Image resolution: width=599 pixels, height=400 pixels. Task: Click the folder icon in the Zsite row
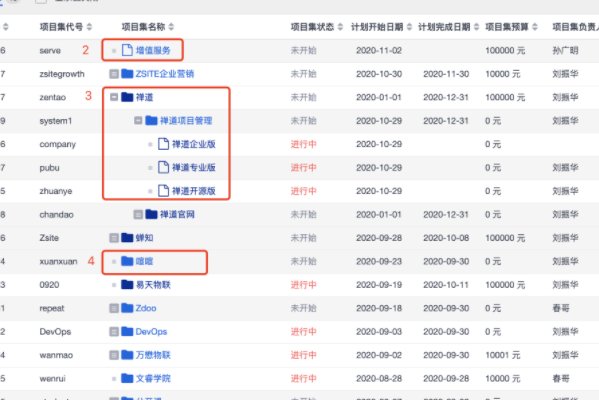tap(127, 238)
